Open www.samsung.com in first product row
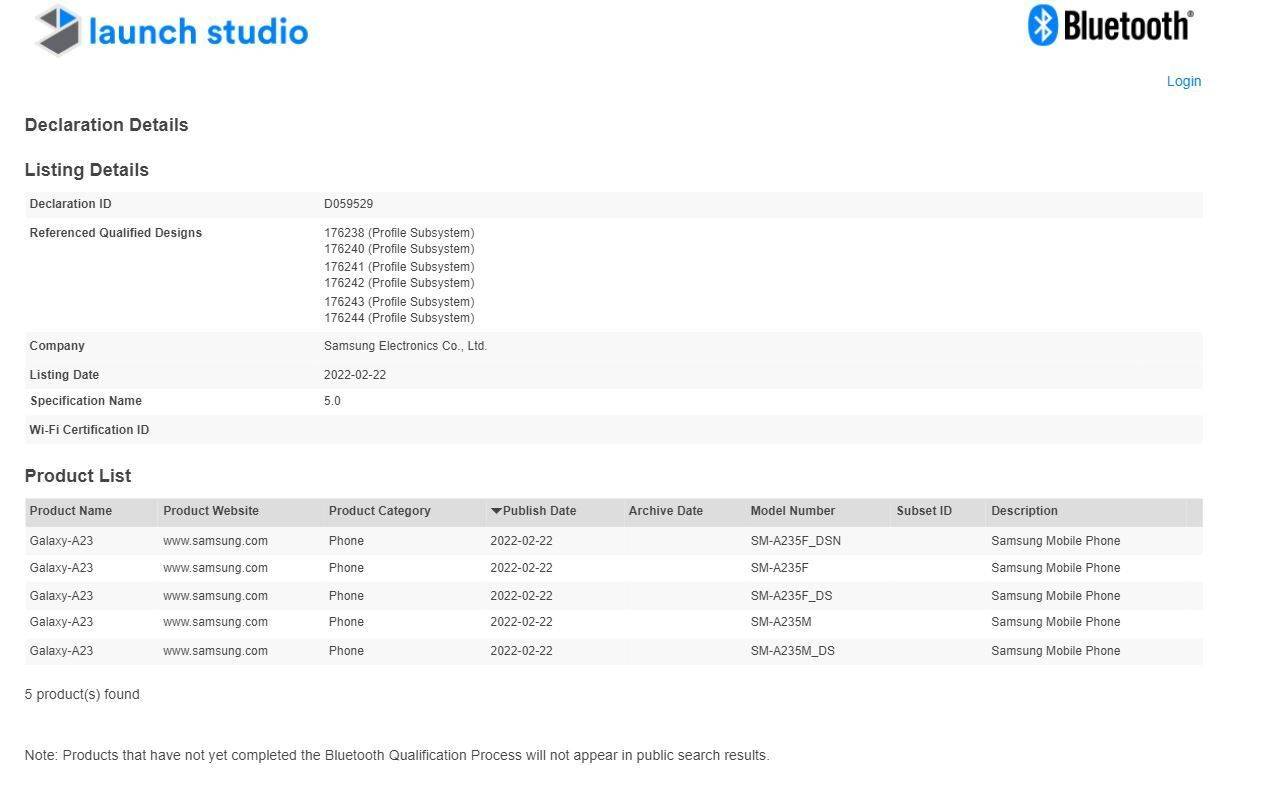Screen dimensions: 1288x794 (x=215, y=541)
